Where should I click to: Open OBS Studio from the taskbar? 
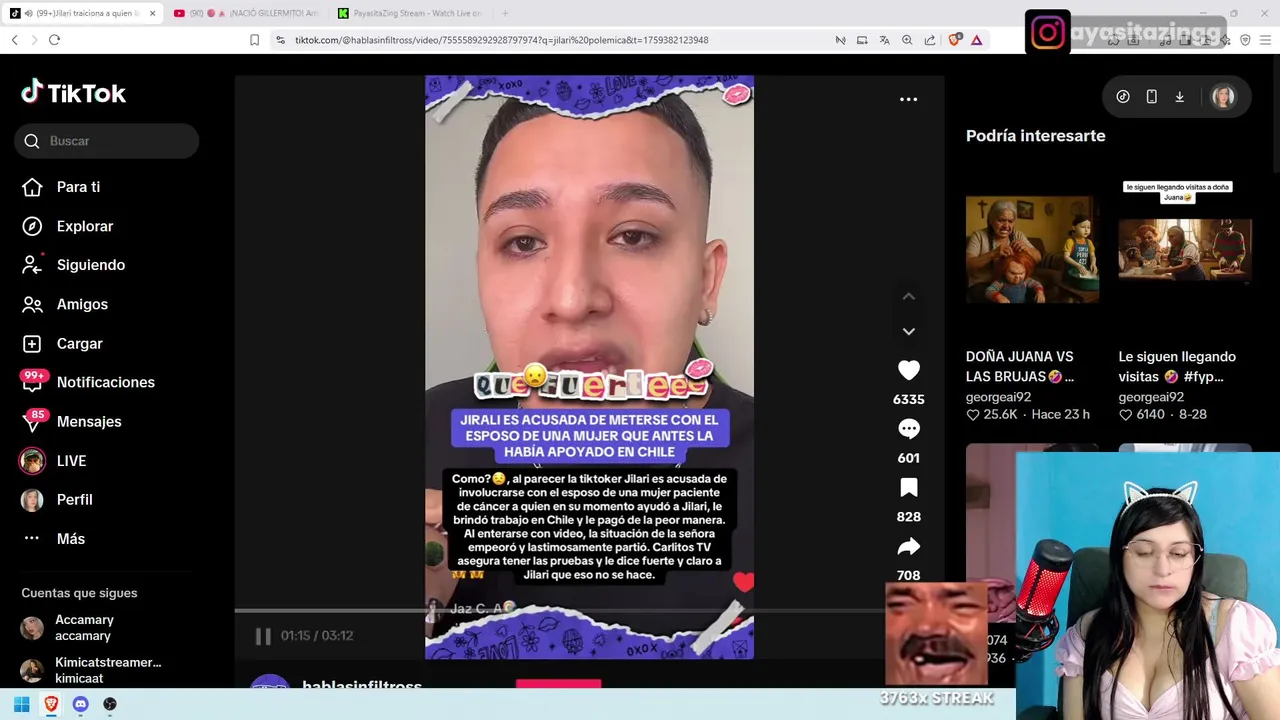coord(110,704)
